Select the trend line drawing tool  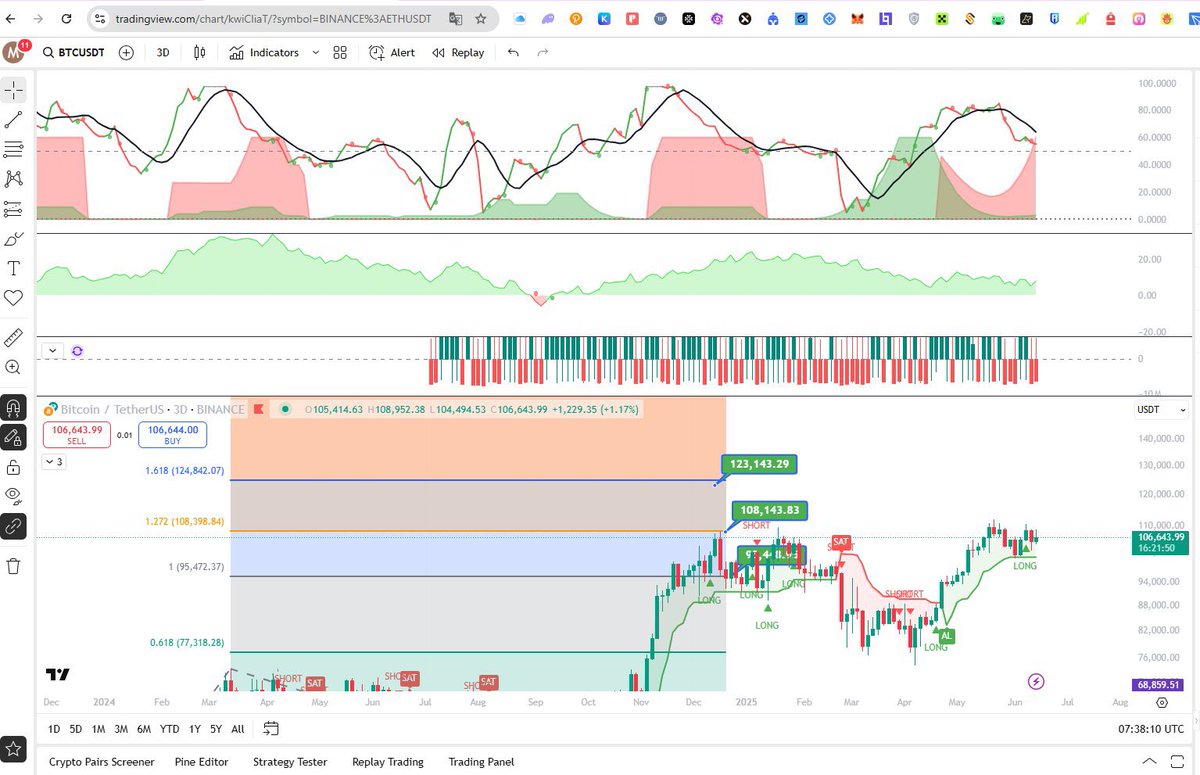14,120
